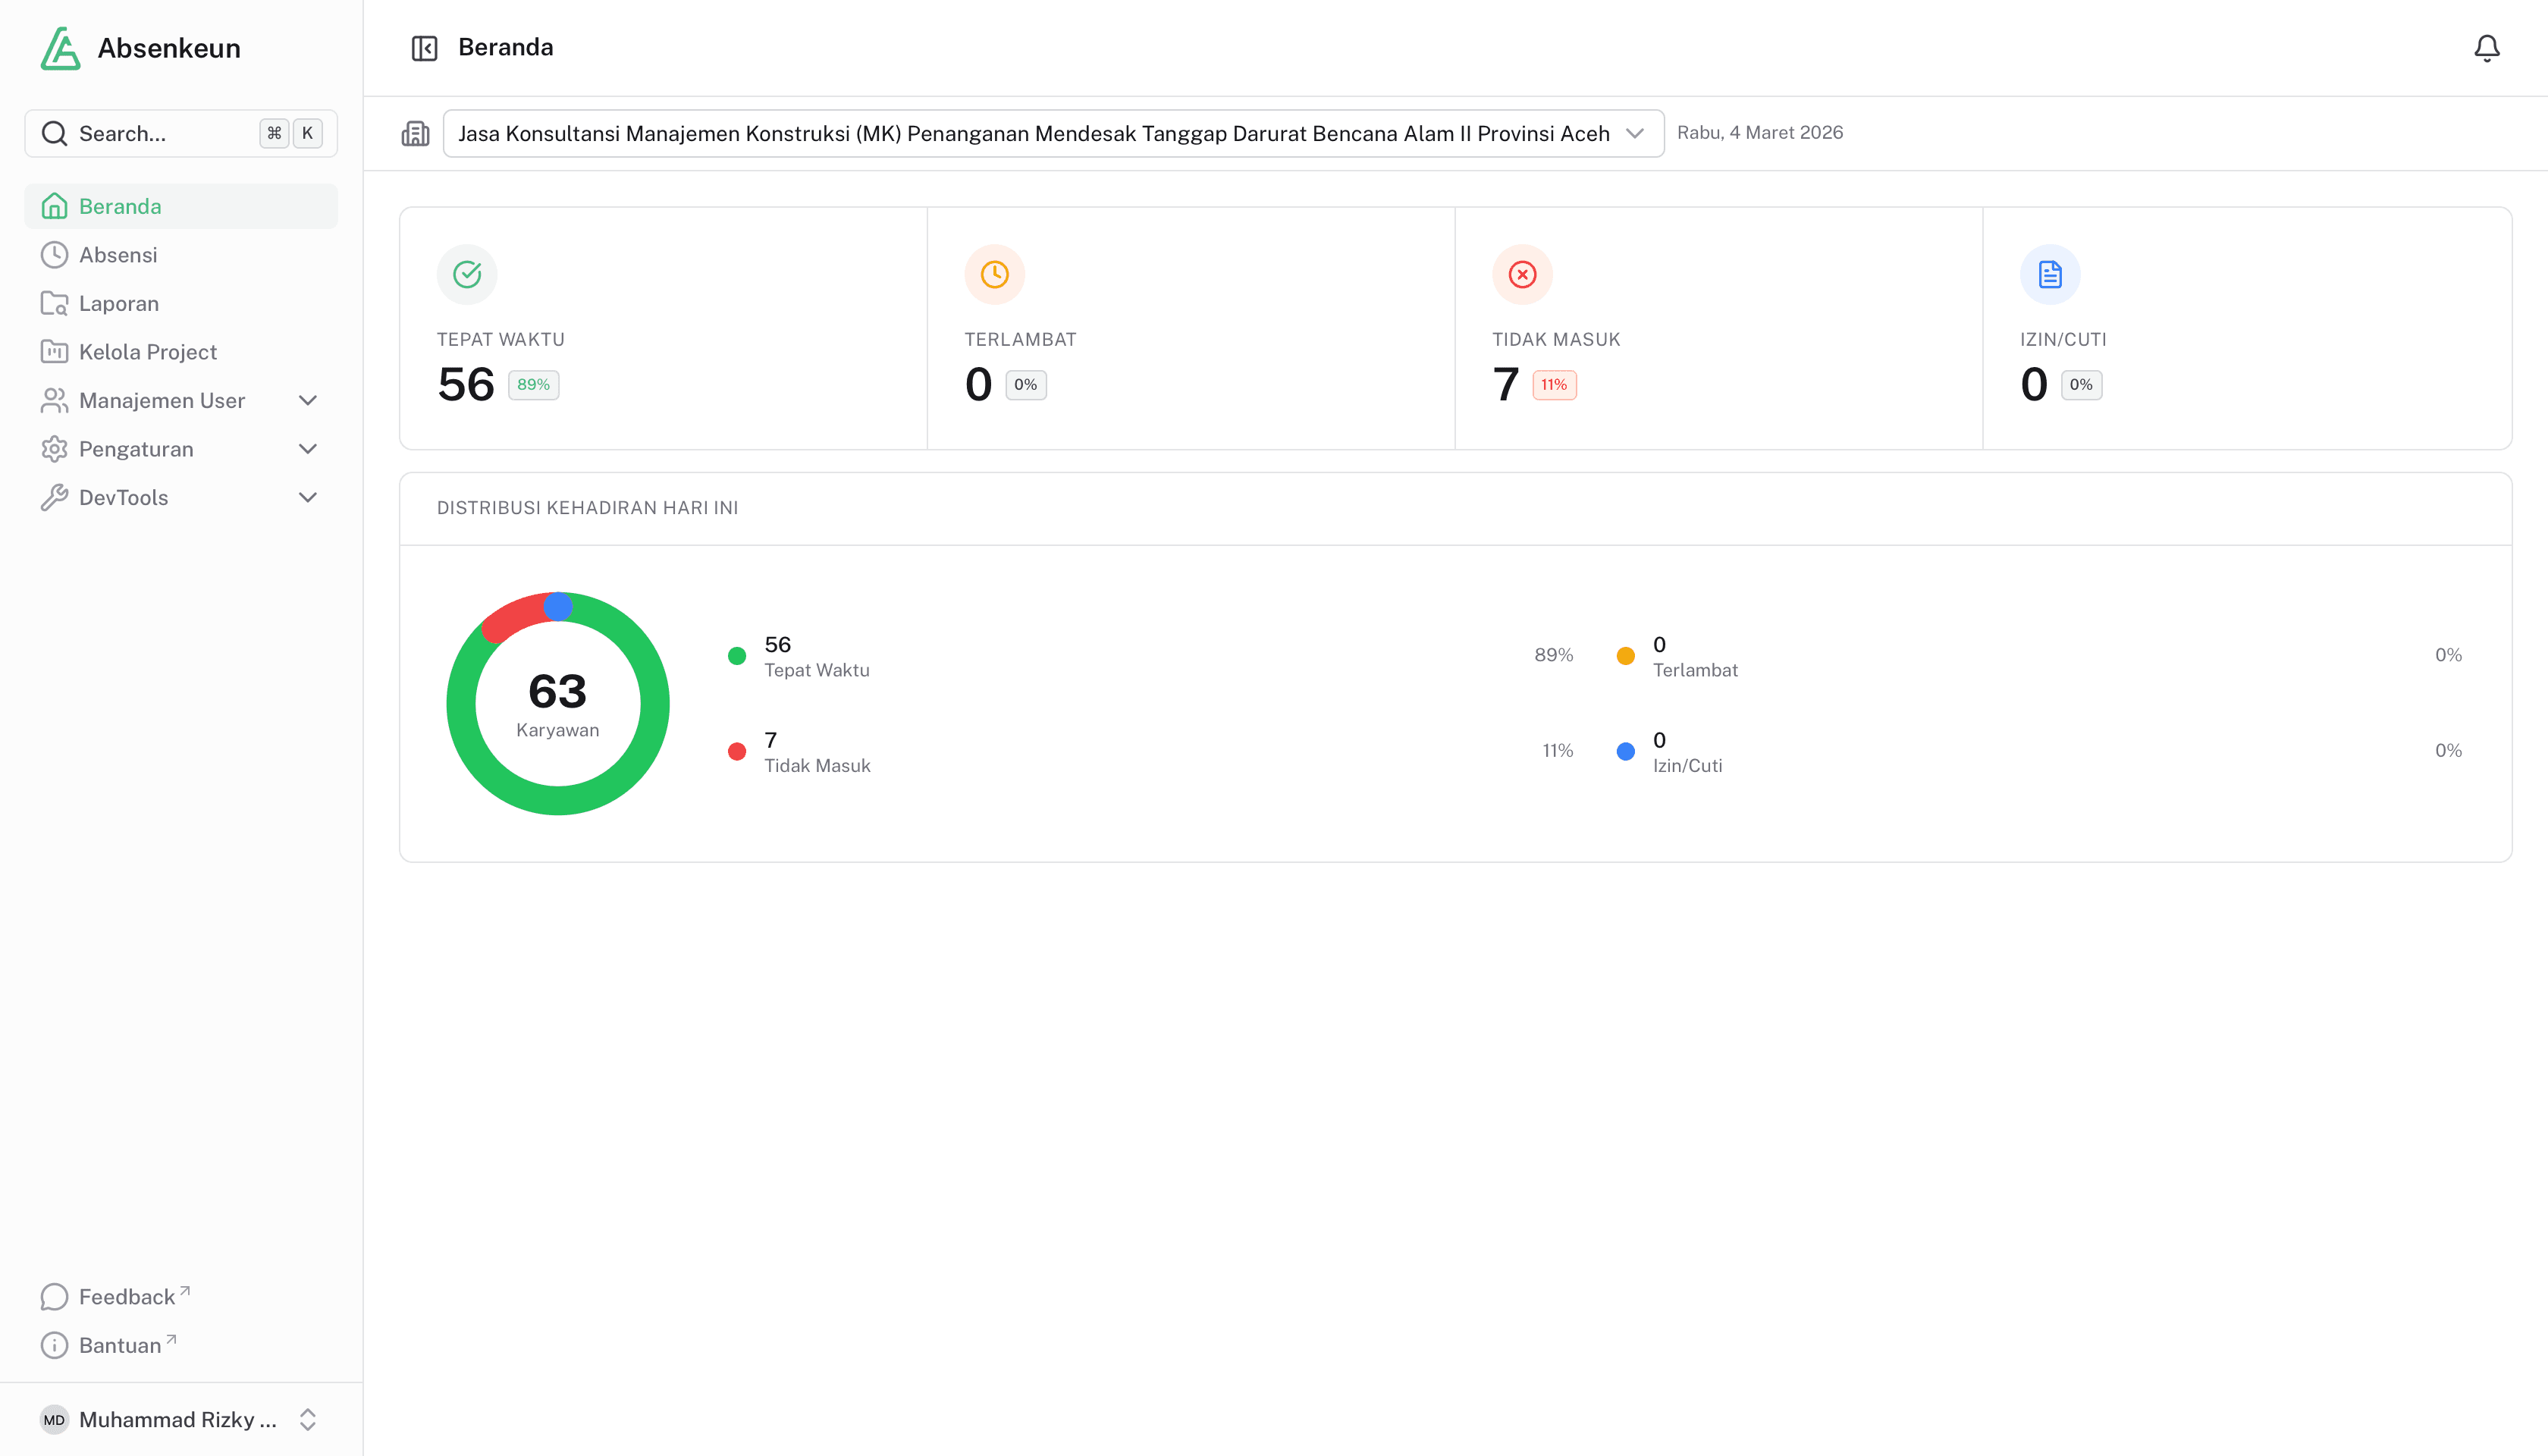Screen dimensions: 2548x1456
Task: Open the Feedback external link
Action: 126,1297
